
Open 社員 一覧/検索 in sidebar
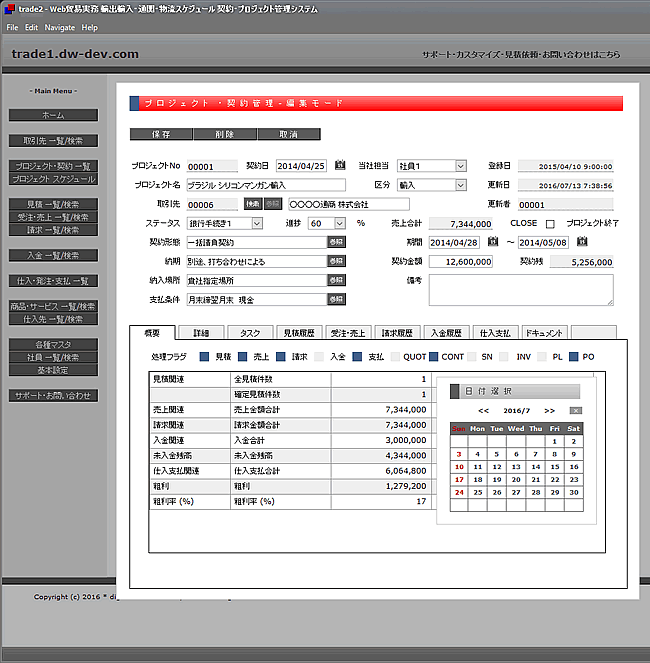tap(53, 357)
